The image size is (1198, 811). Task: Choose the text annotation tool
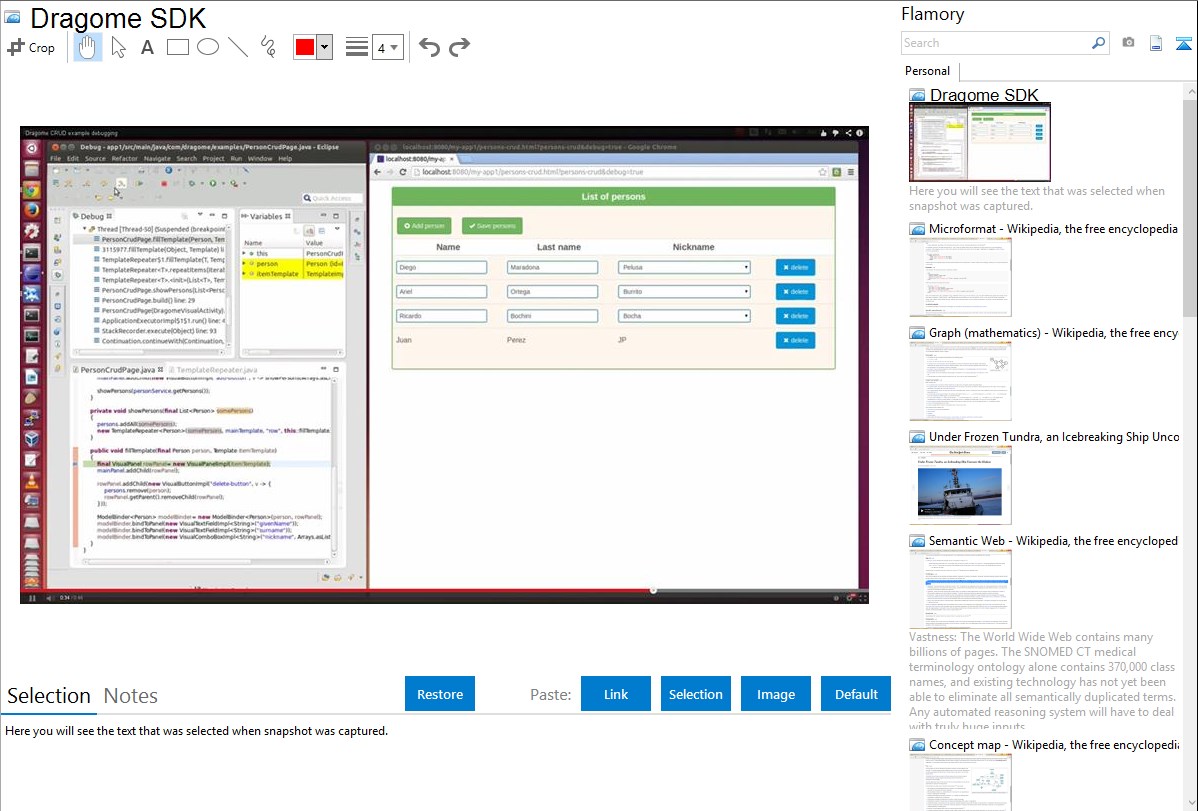click(x=147, y=47)
